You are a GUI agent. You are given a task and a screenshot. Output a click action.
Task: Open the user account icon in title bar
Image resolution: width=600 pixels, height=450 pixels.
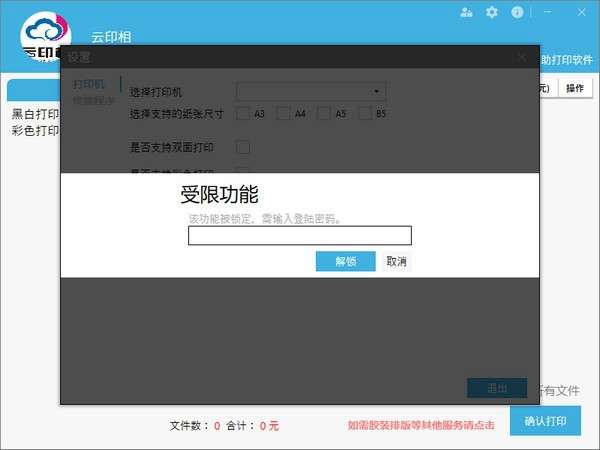click(466, 13)
